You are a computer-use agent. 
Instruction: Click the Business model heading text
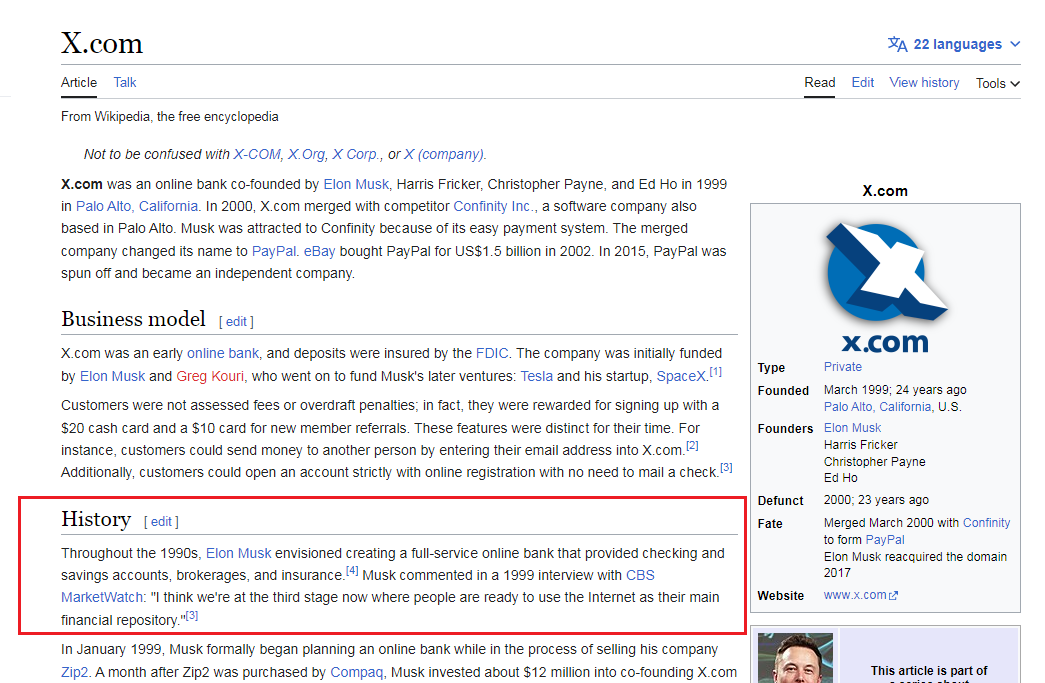[x=133, y=319]
